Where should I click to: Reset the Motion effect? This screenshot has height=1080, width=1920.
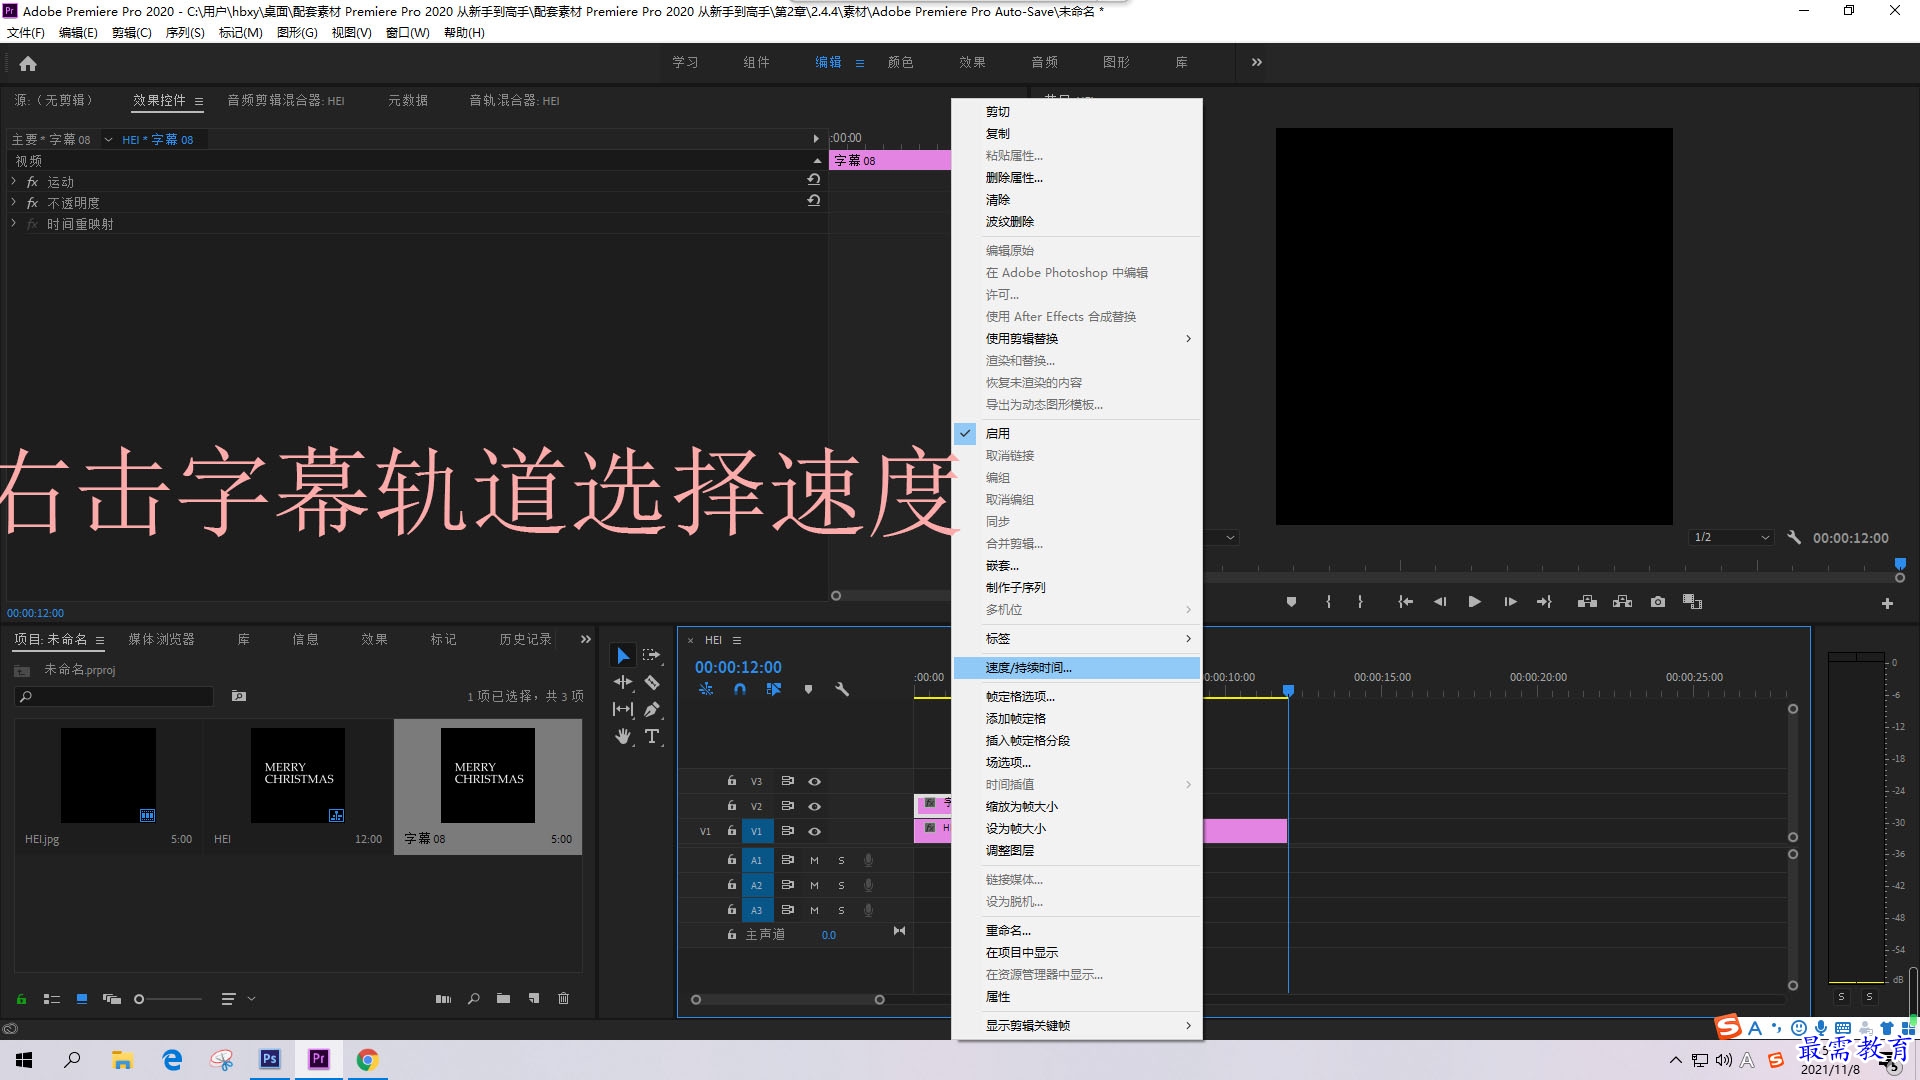click(x=814, y=180)
